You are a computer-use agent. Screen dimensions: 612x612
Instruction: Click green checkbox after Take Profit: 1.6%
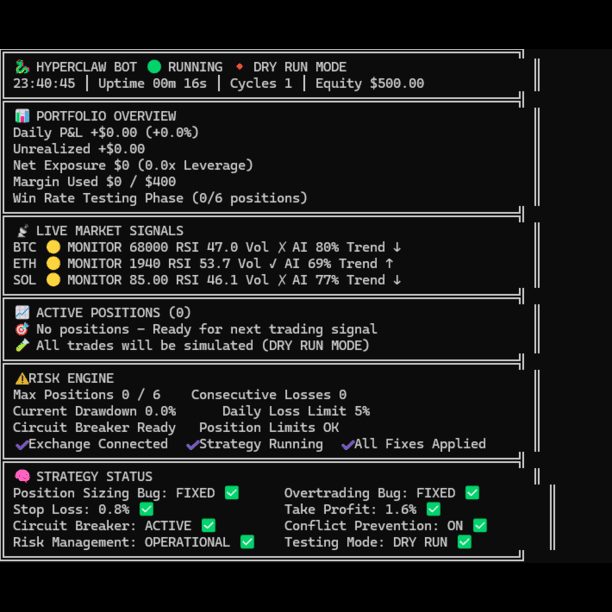point(434,509)
